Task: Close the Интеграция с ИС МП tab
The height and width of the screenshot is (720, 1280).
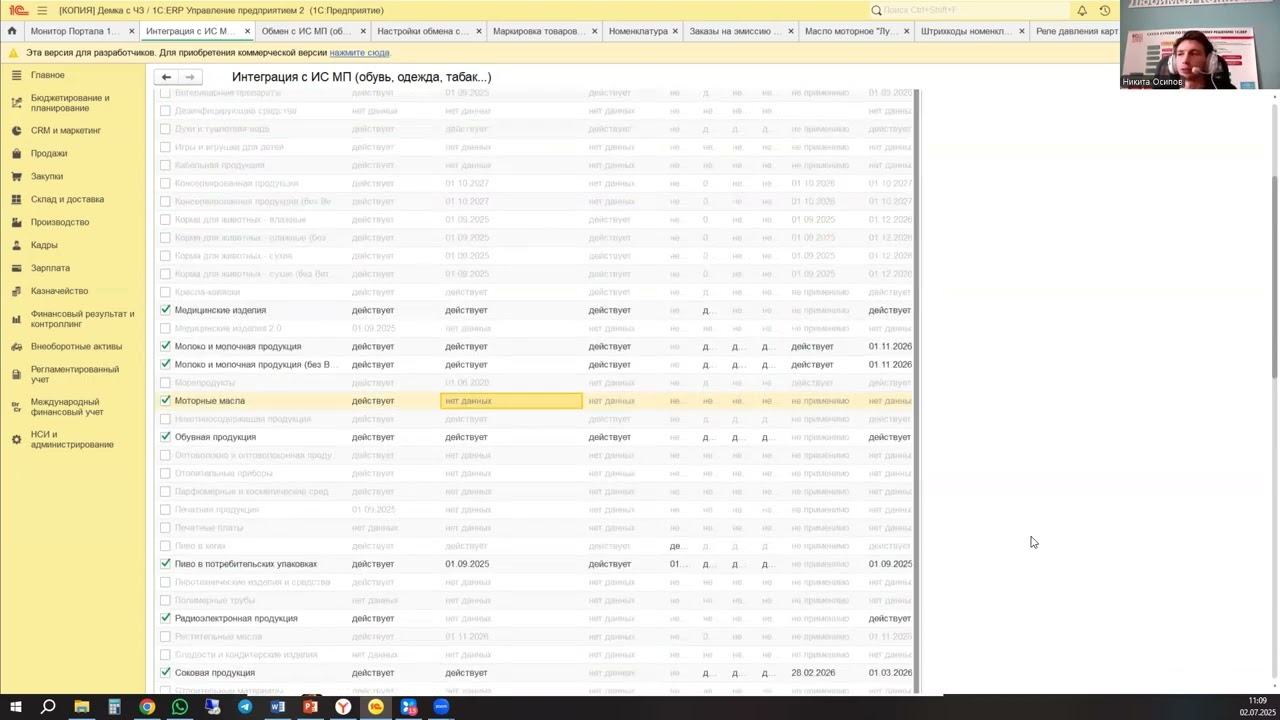Action: 247,31
